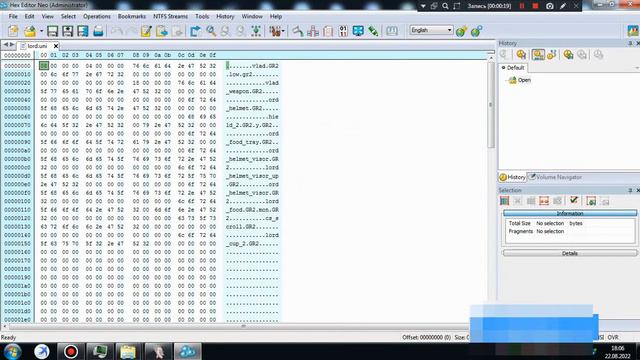Pause the screen recording
640x360 pixels.
pos(522,6)
